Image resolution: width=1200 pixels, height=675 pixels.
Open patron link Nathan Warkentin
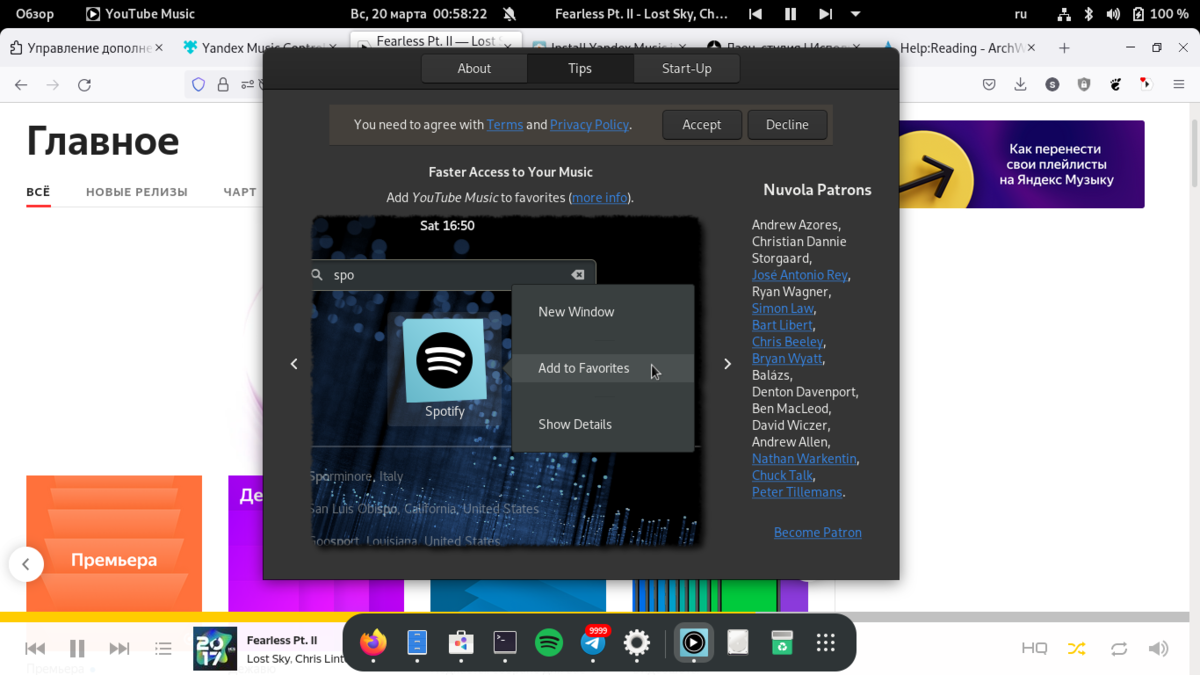point(804,458)
